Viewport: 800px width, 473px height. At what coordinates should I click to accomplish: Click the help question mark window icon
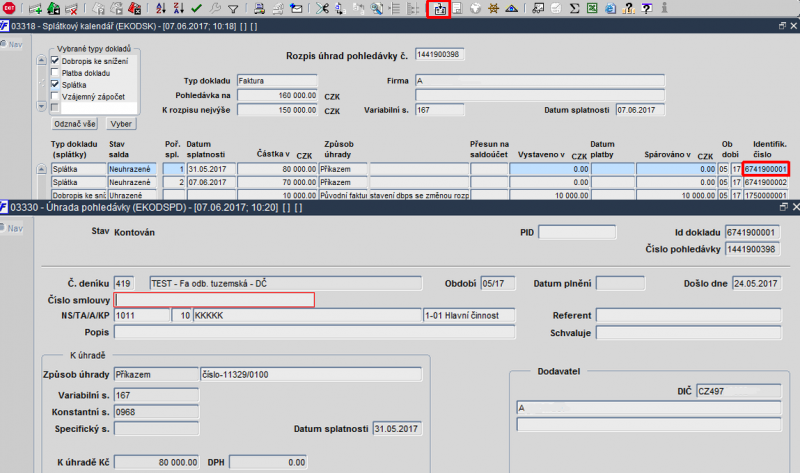click(646, 8)
